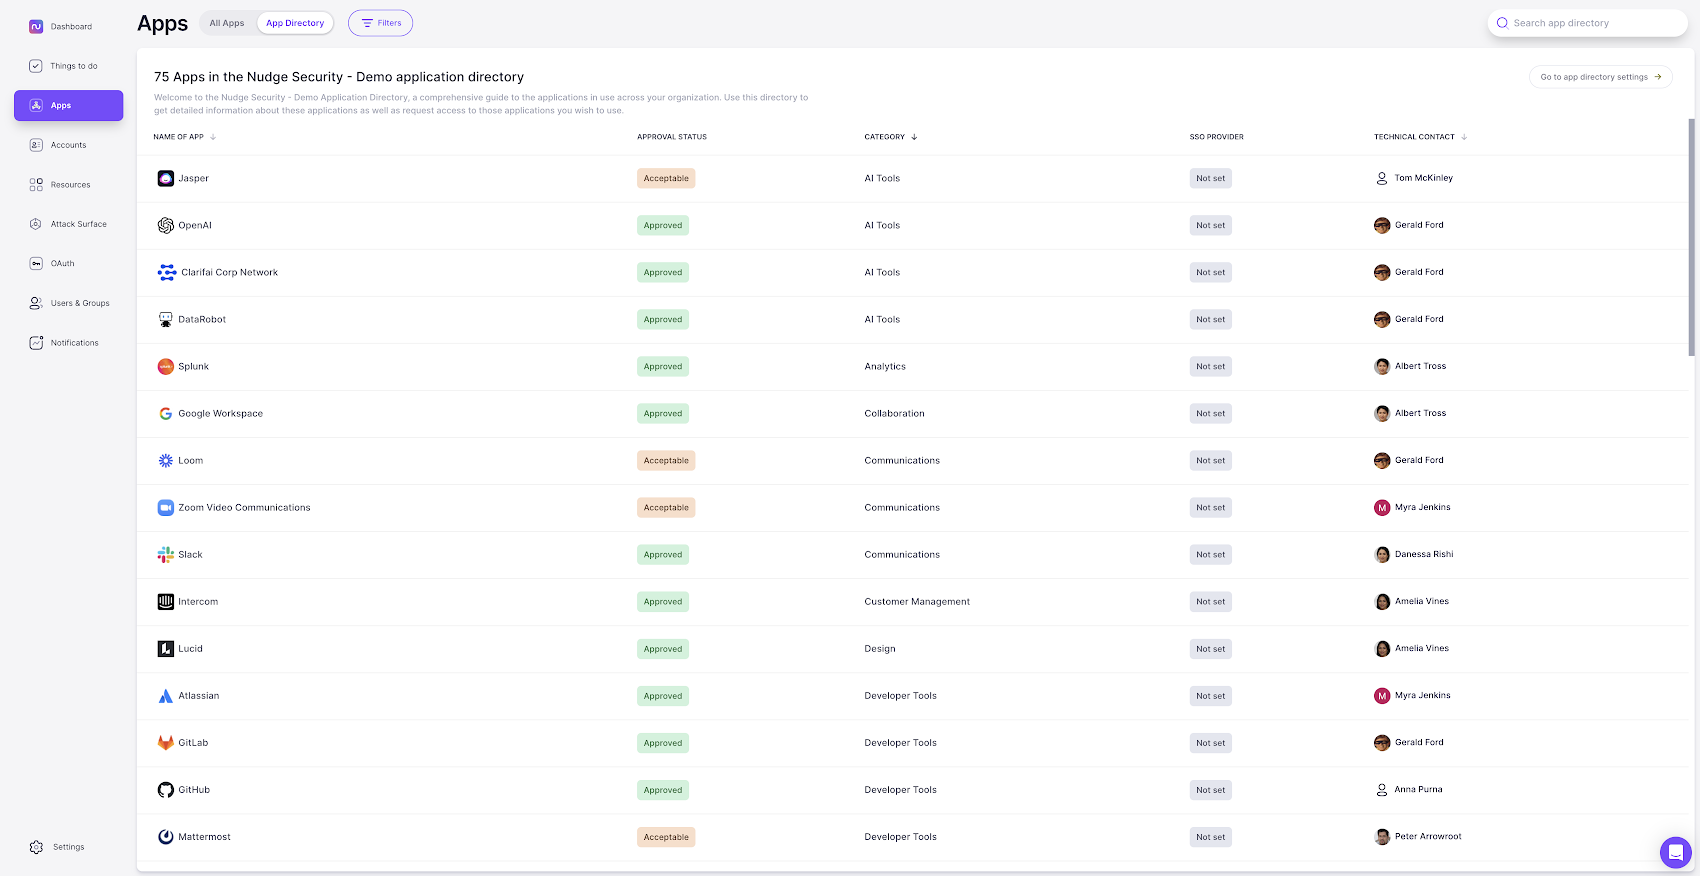This screenshot has height=876, width=1700.
Task: Select the App Directory tab
Action: [x=295, y=23]
